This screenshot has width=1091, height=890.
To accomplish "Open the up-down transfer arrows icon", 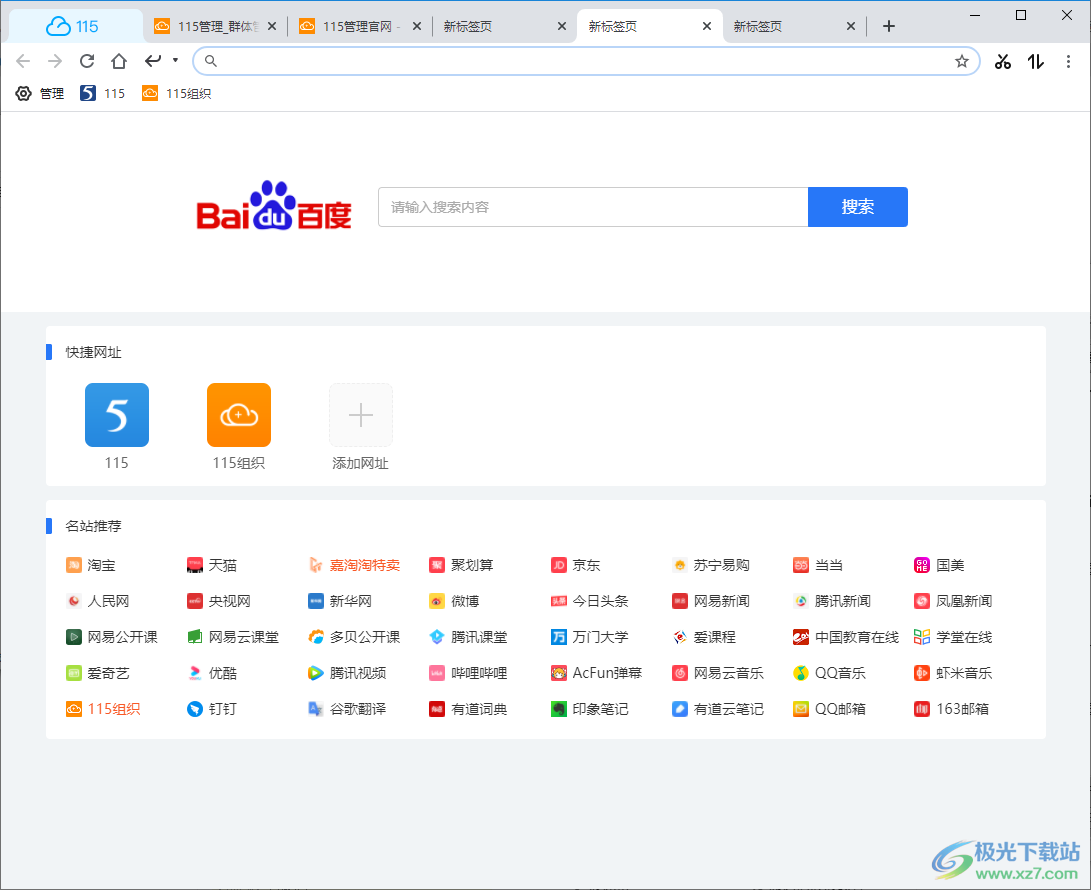I will pyautogui.click(x=1035, y=62).
